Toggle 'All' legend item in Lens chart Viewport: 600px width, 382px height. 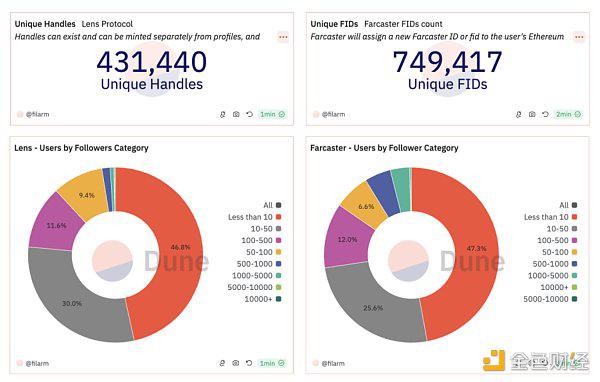pos(272,205)
